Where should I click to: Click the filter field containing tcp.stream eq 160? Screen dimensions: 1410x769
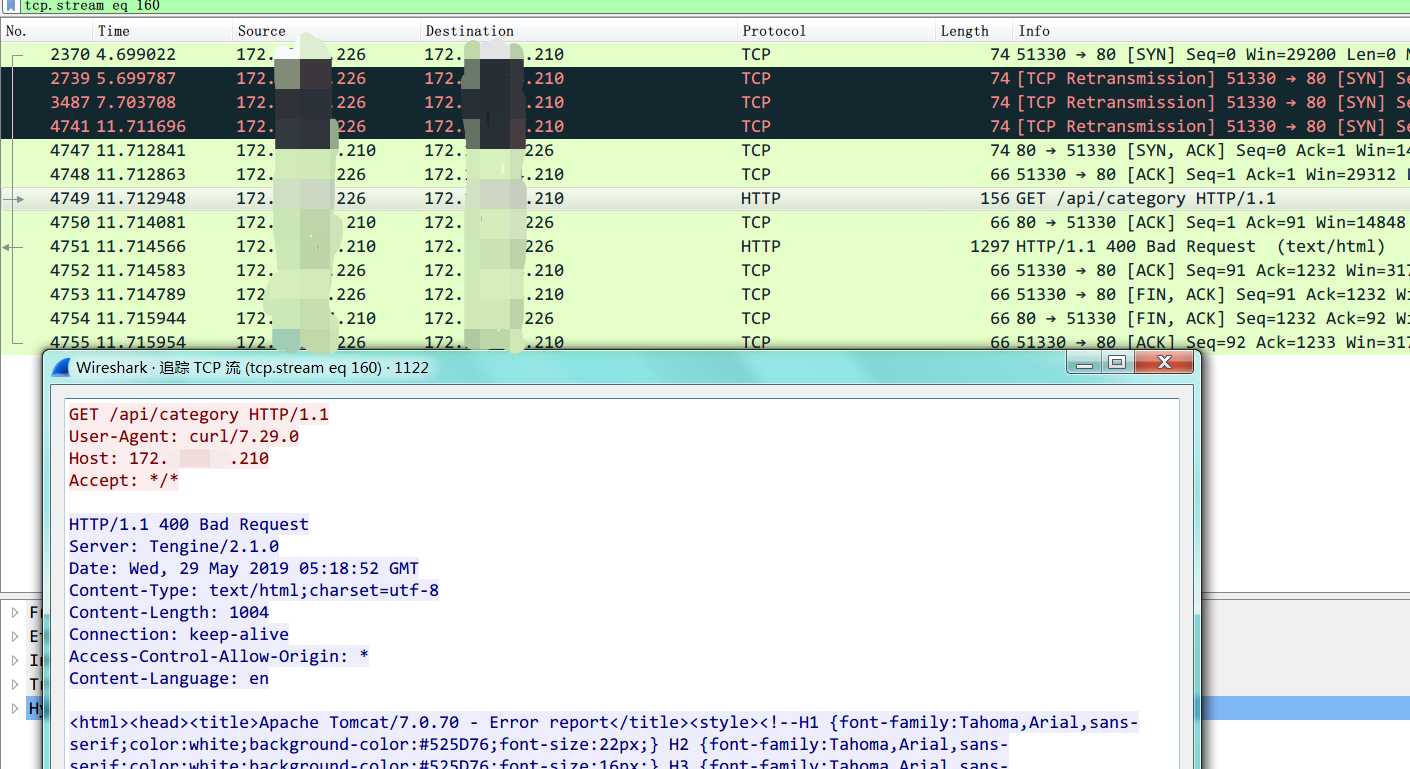(715, 6)
